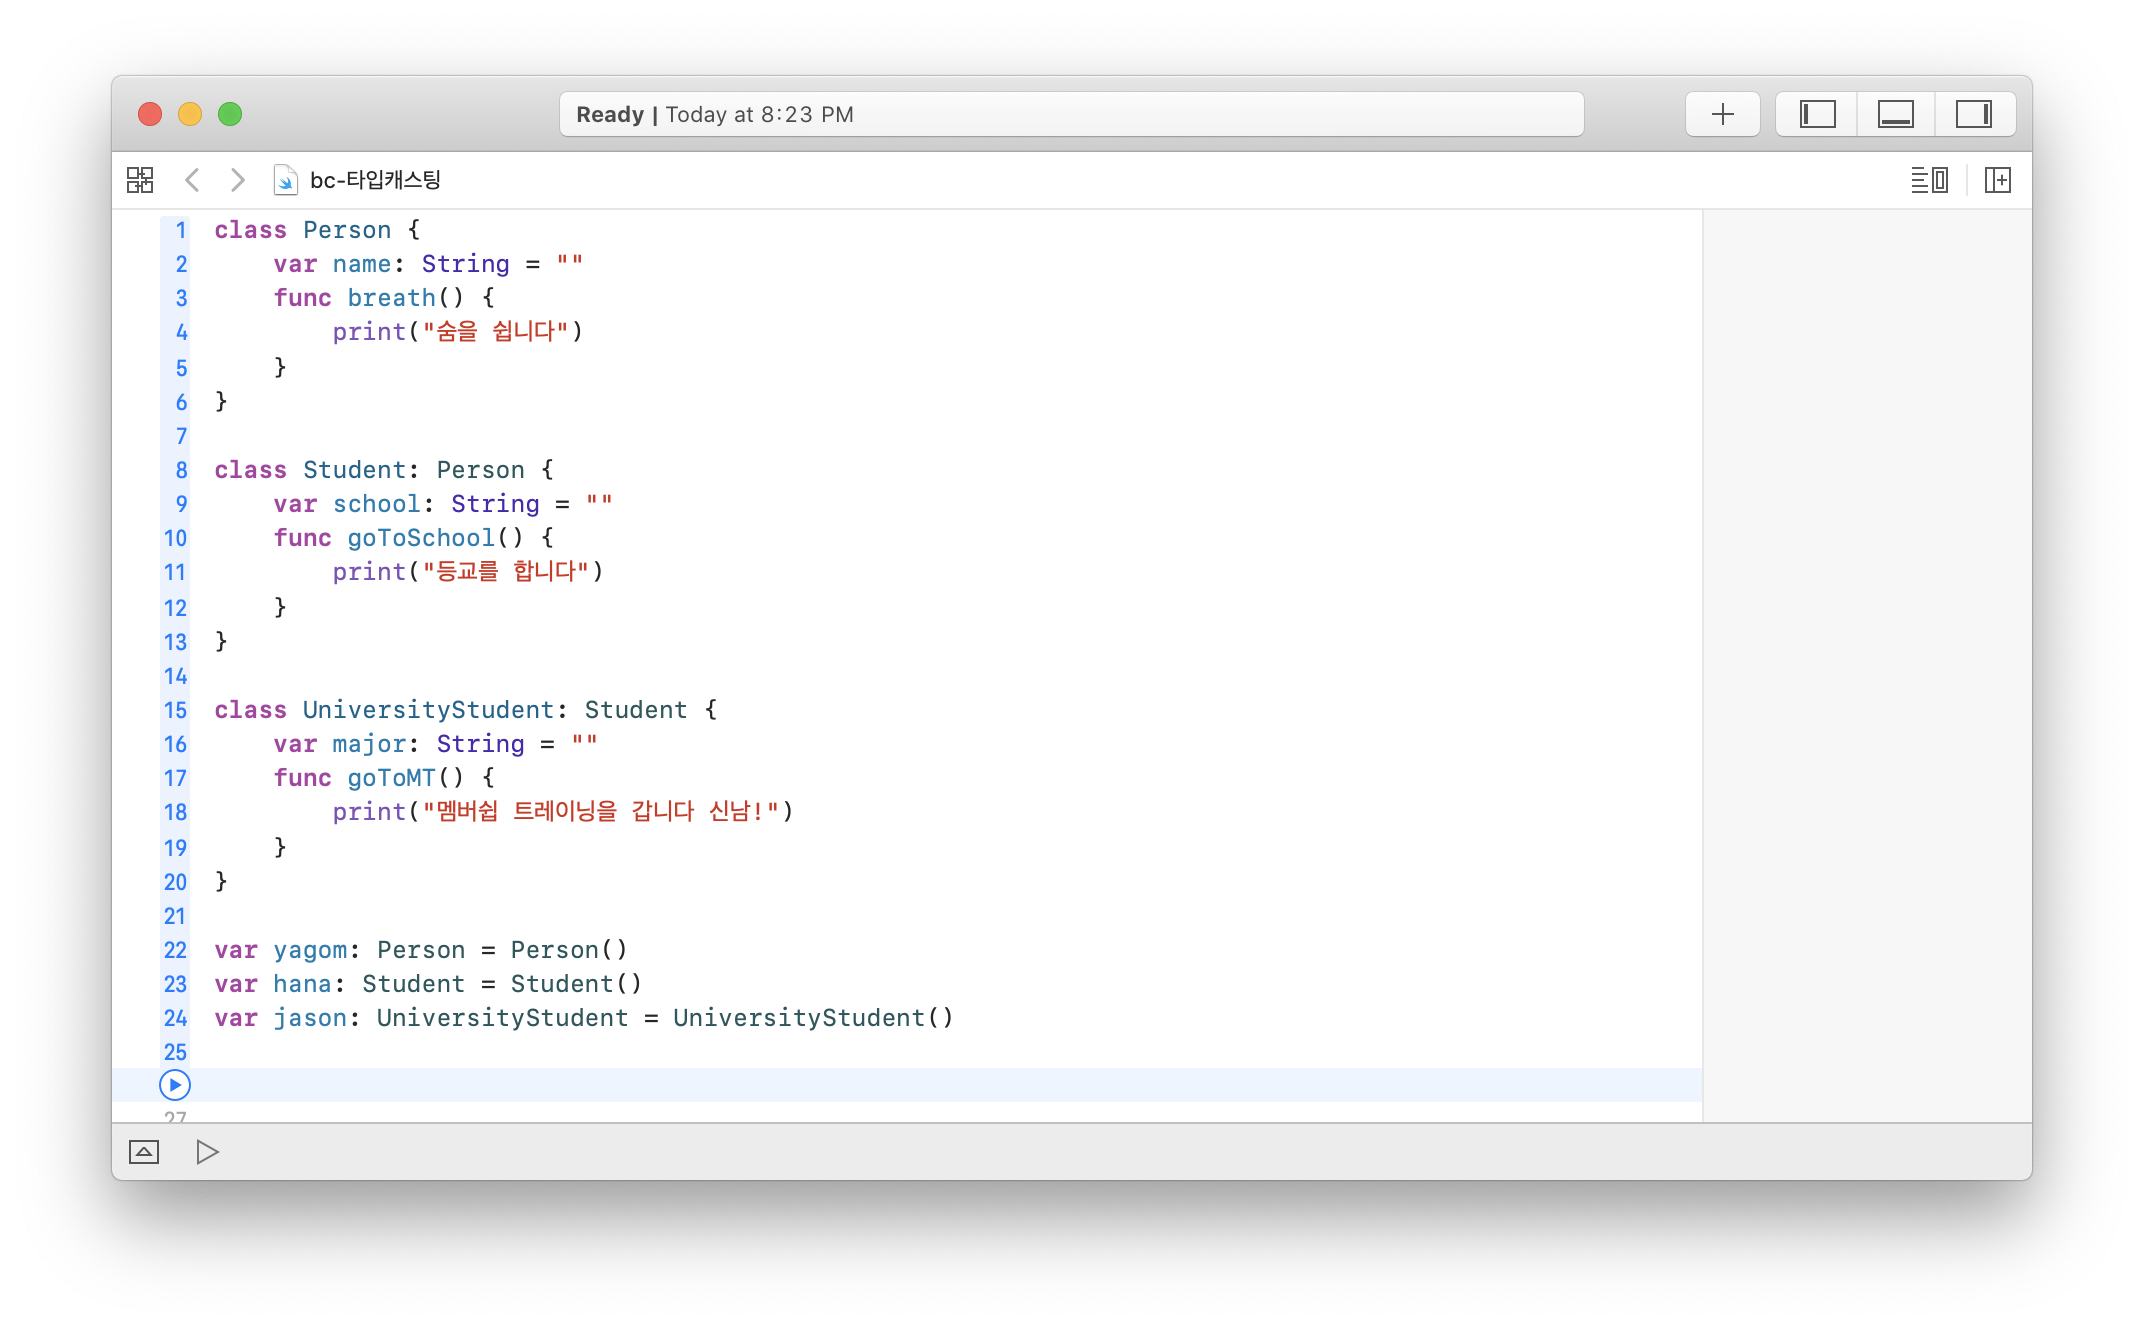
Task: Toggle the right inspector panel
Action: coord(1973,114)
